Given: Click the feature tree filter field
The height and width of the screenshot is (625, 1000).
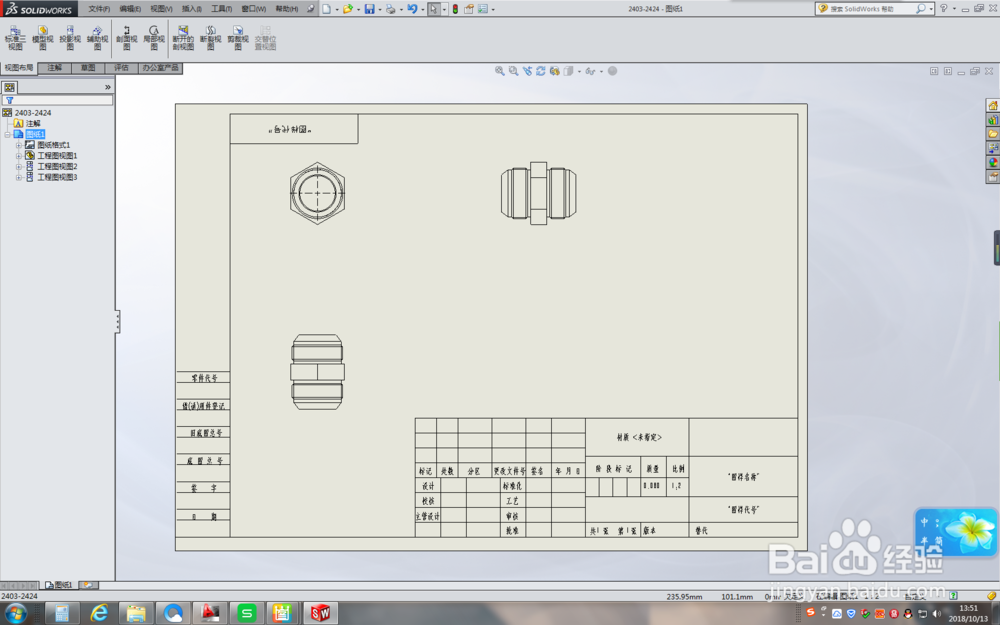Looking at the screenshot, I should coord(57,100).
